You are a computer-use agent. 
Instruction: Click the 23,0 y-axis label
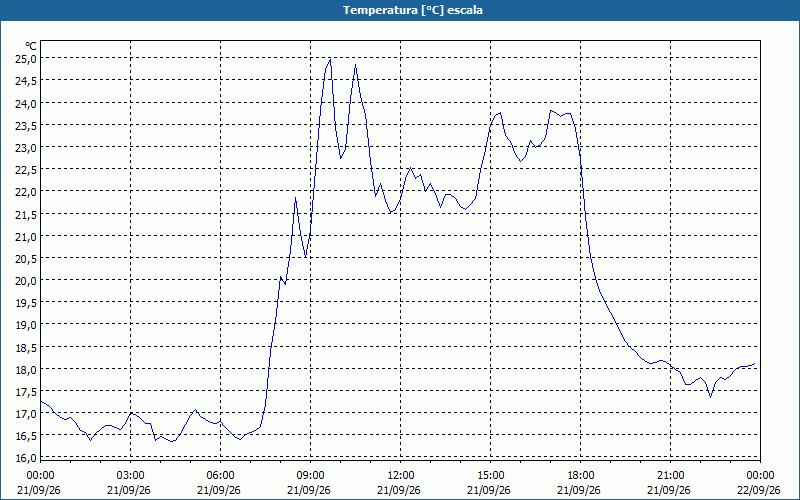click(25, 148)
